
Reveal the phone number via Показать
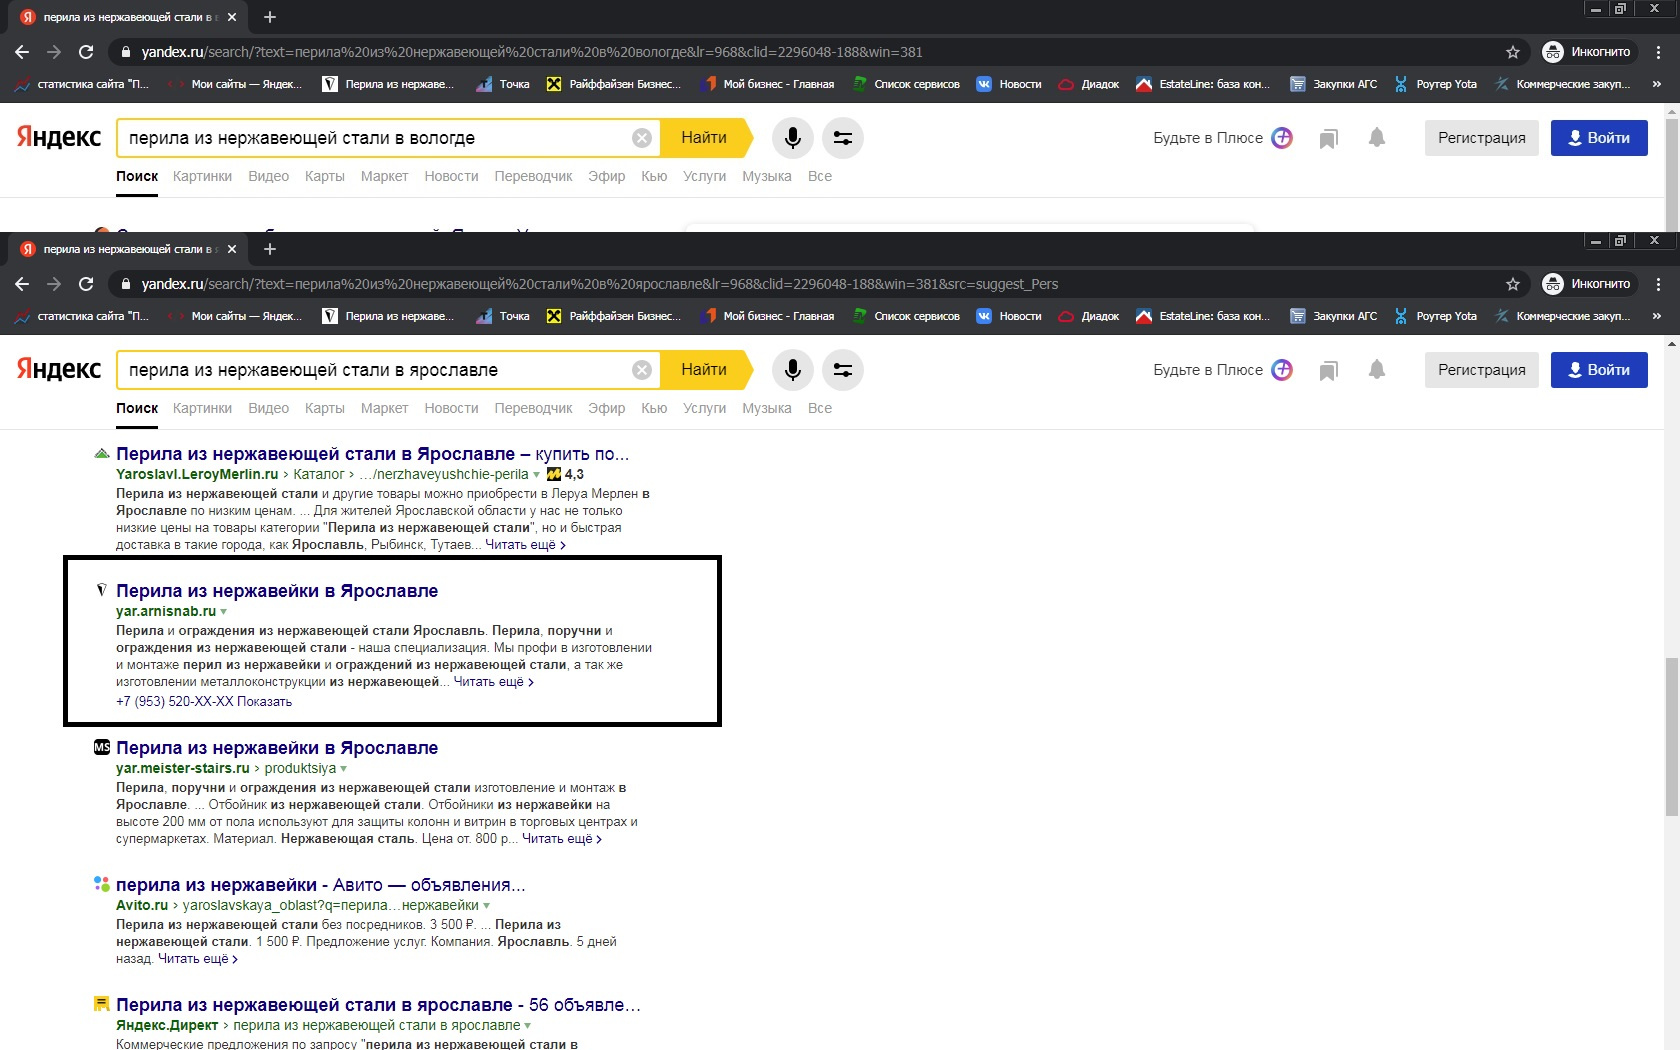[264, 702]
